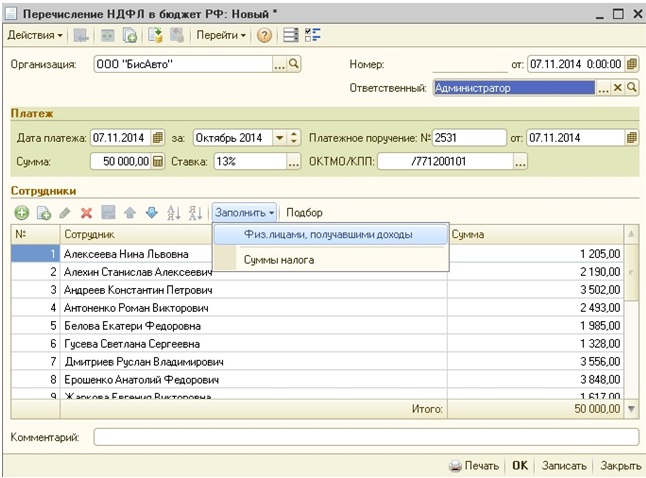Select row Дмитриев Руслан Владимирович

pyautogui.click(x=317, y=362)
